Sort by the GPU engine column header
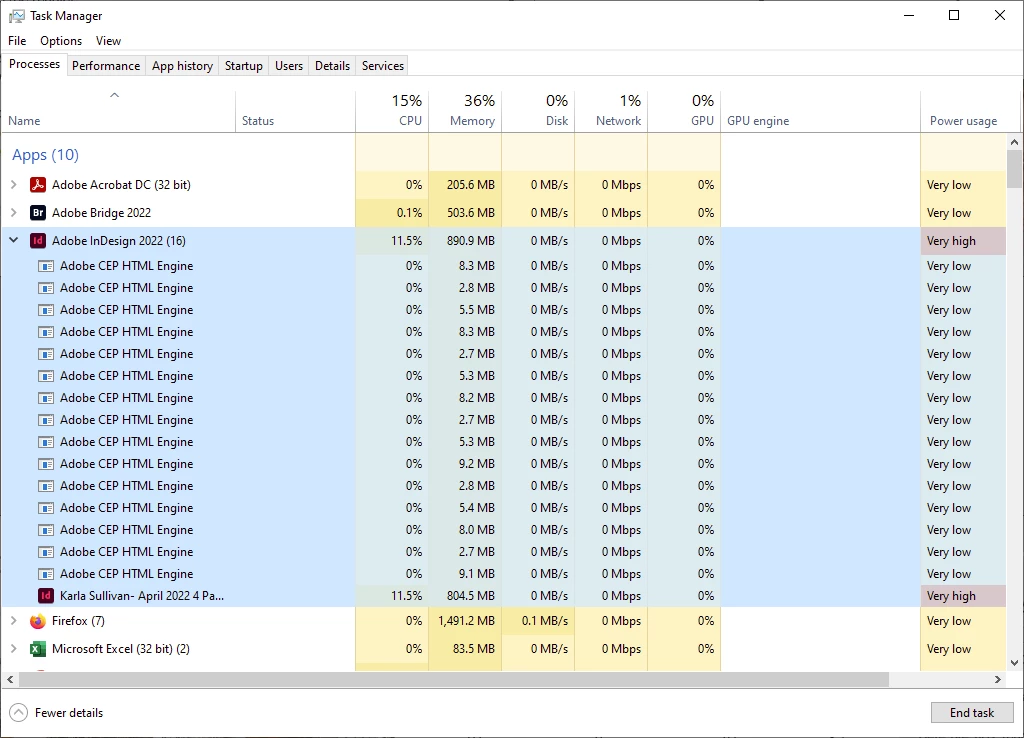The height and width of the screenshot is (738, 1024). coord(821,111)
